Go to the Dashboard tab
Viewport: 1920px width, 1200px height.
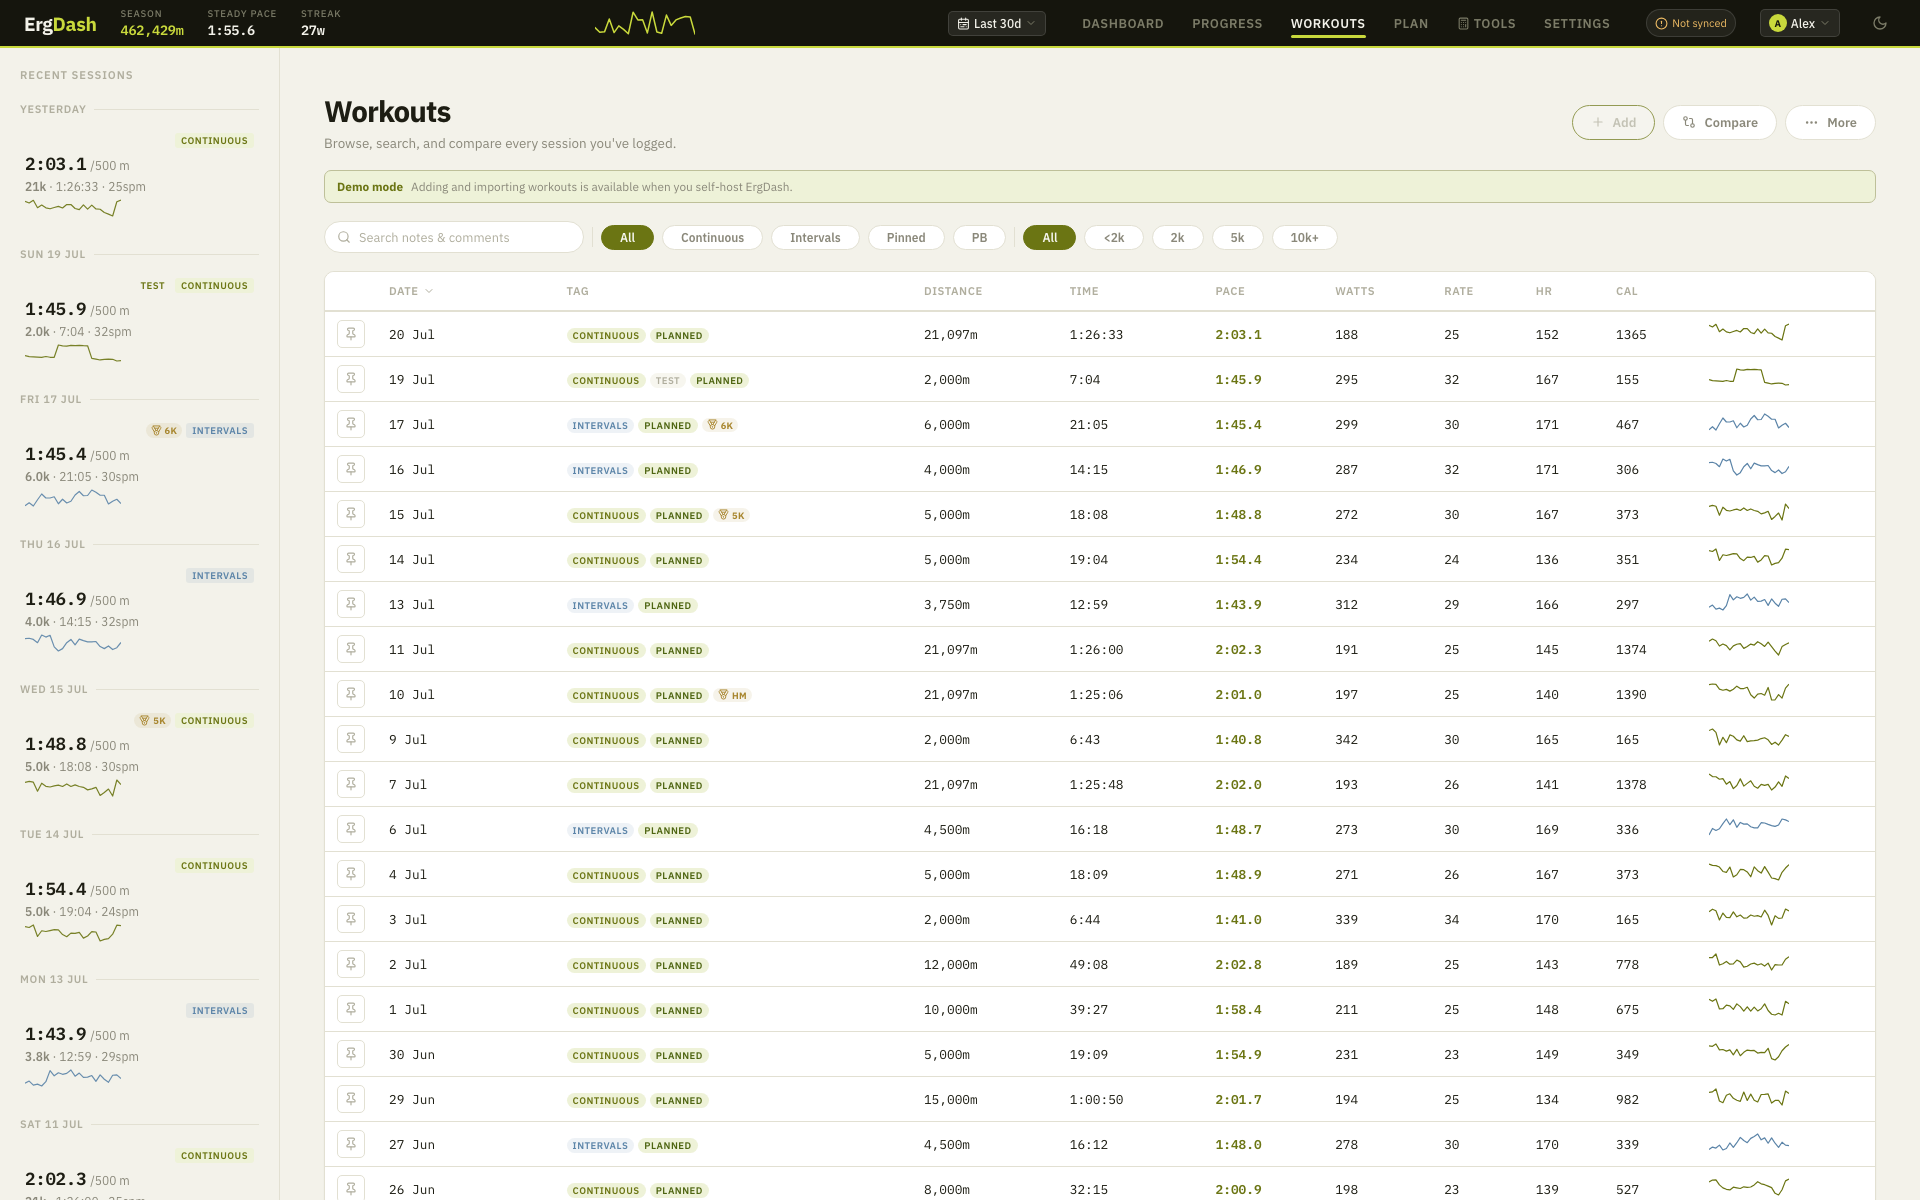[1123, 23]
